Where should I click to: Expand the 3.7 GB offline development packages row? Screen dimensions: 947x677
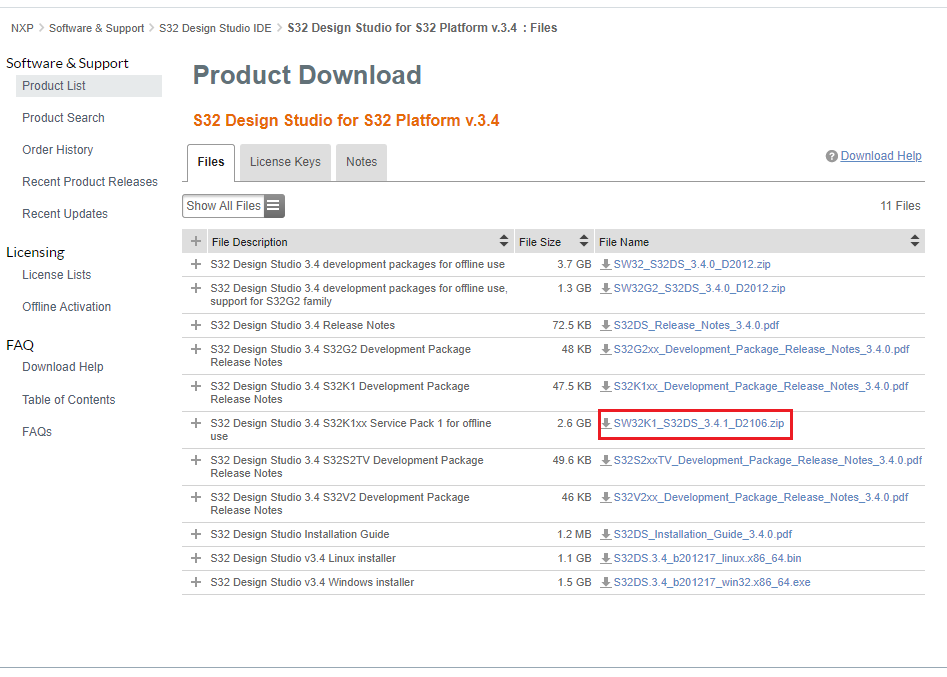tap(196, 265)
